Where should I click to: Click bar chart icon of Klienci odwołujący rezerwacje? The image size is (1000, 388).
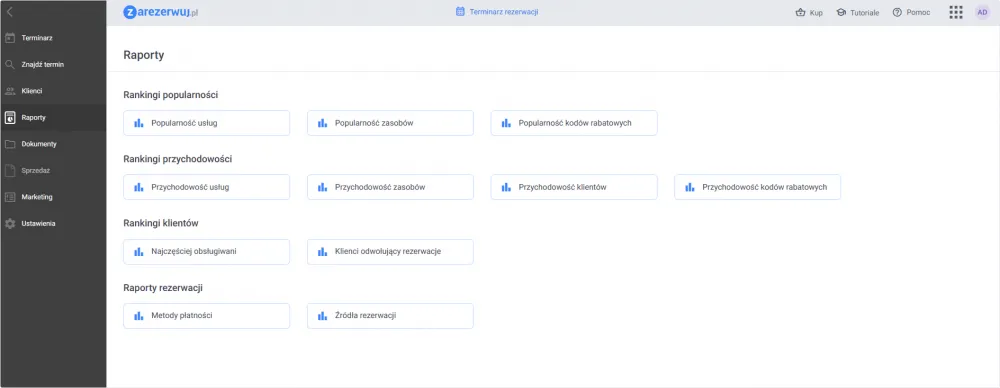pos(322,252)
